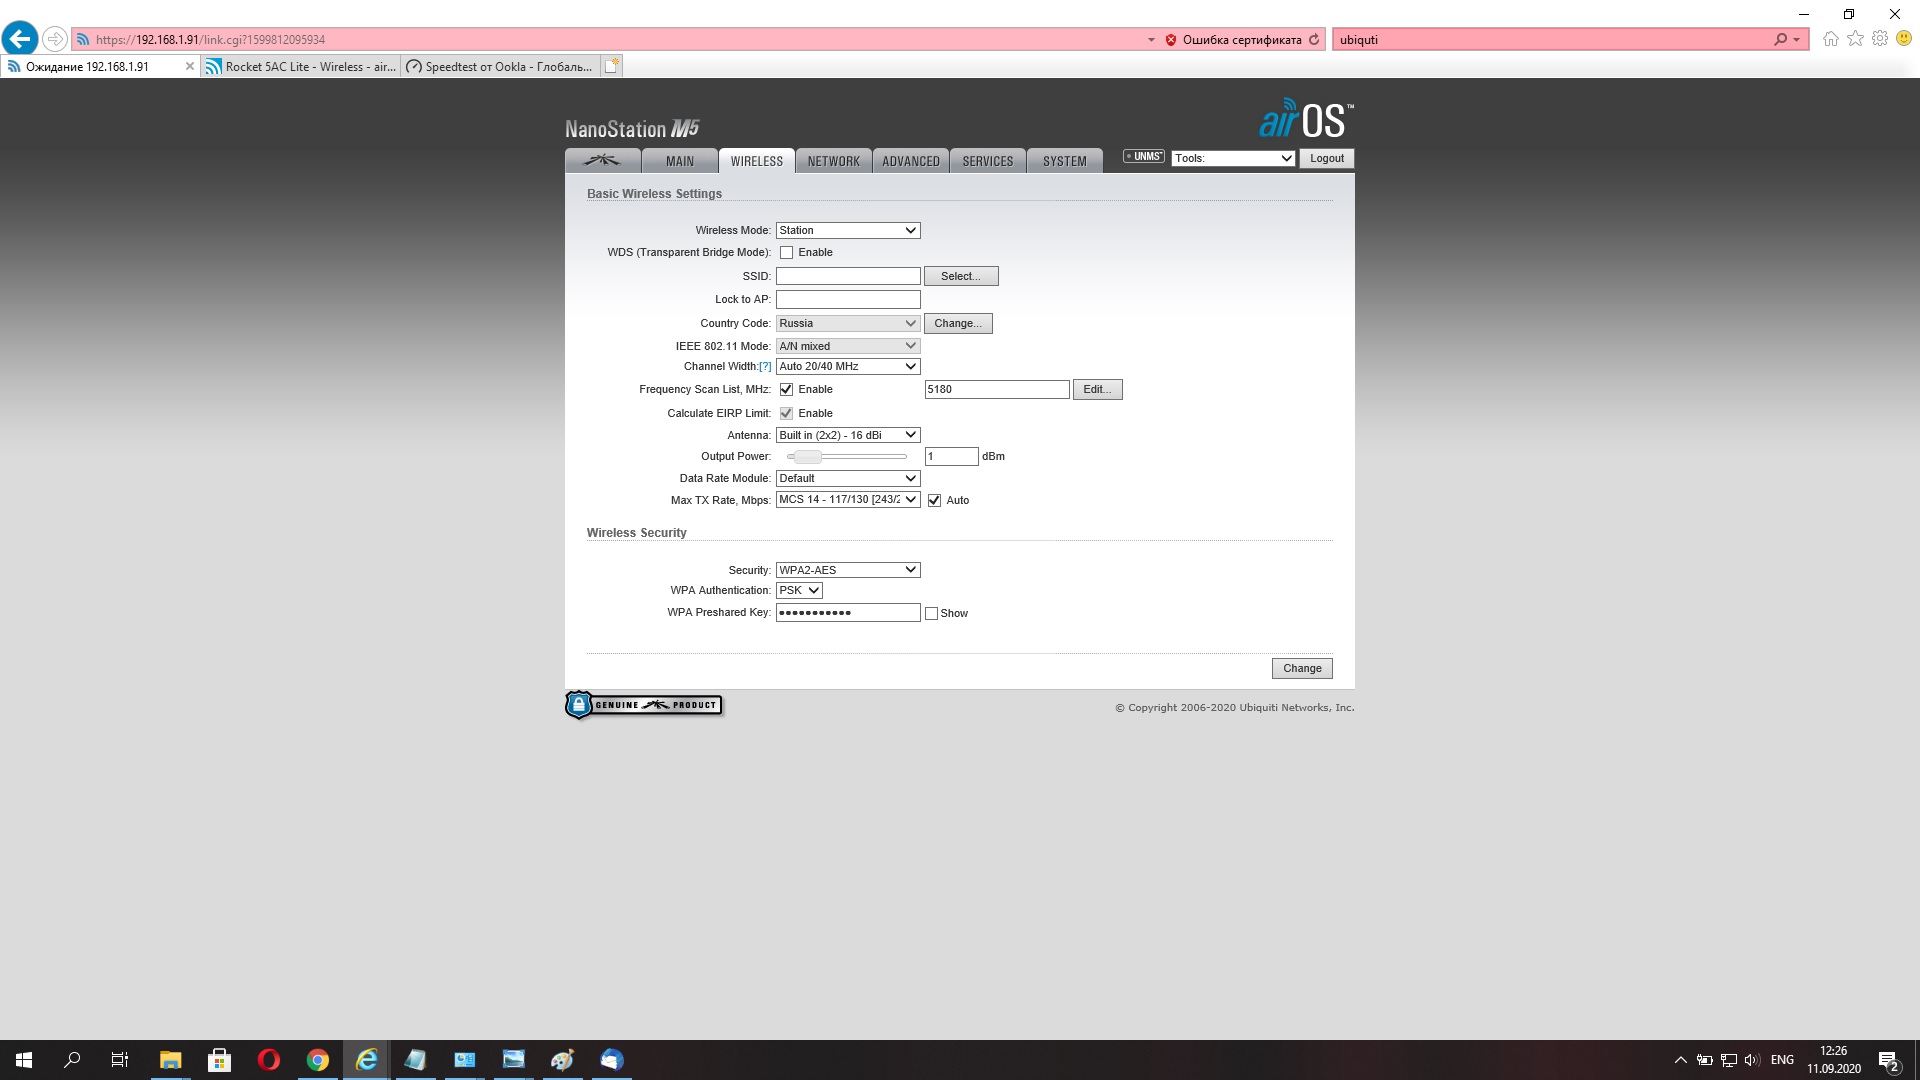The width and height of the screenshot is (1920, 1080).
Task: Switch to Rocket 5AC Lite browser tab
Action: click(301, 66)
